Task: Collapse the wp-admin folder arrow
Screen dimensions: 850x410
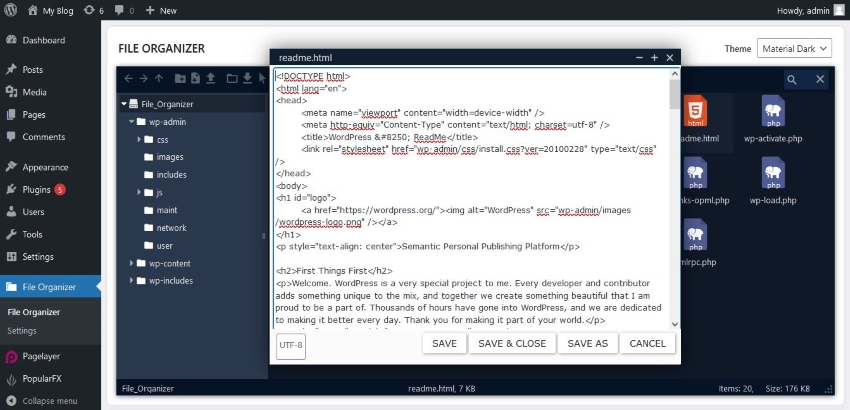Action: pyautogui.click(x=132, y=121)
